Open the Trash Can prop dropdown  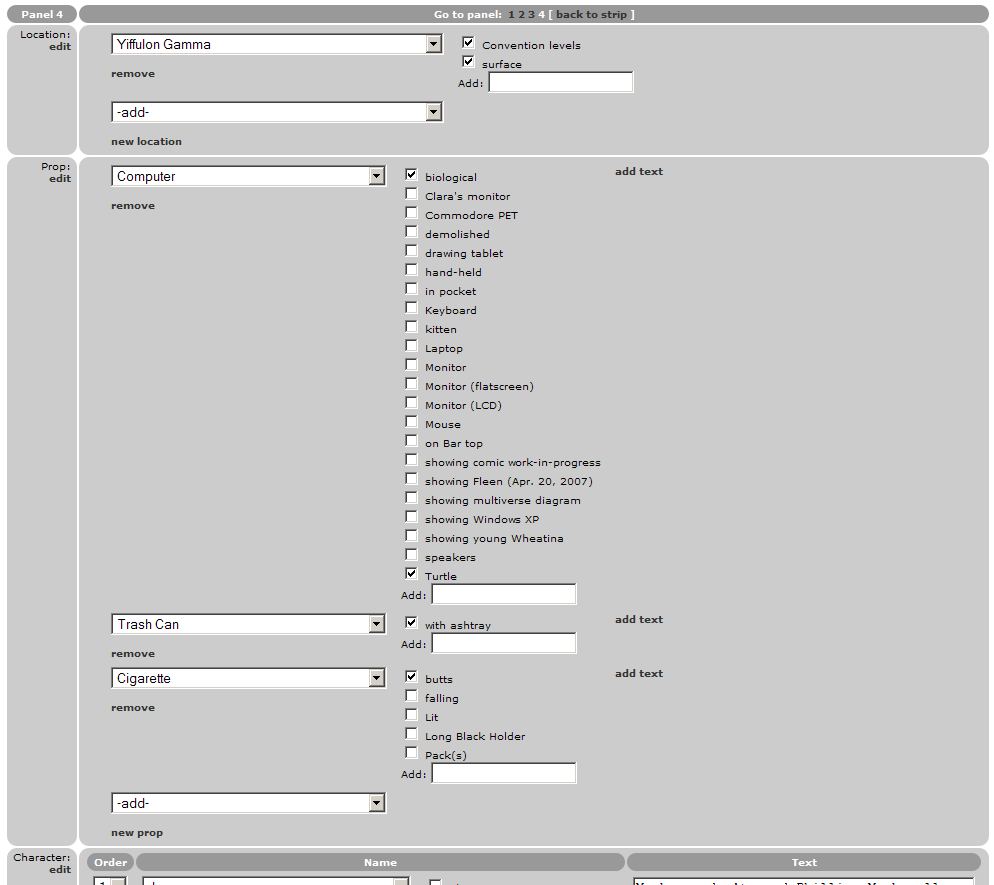[376, 625]
